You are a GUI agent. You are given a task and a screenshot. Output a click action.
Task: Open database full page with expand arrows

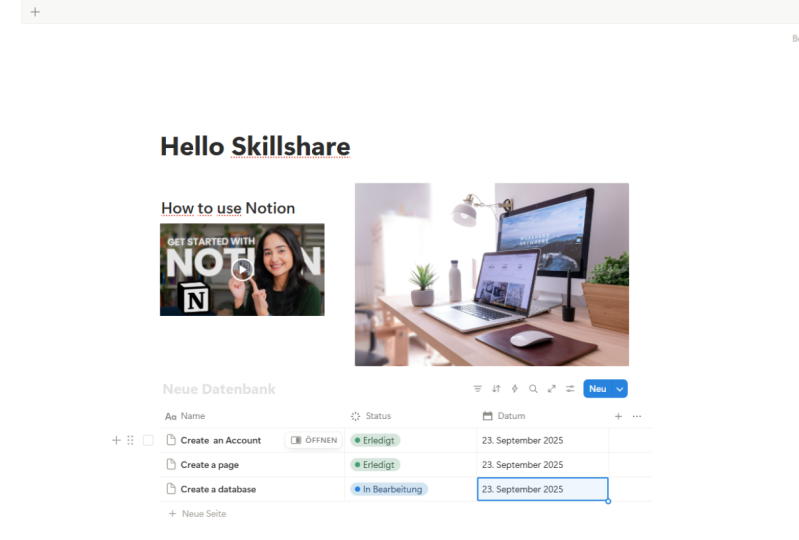click(551, 389)
